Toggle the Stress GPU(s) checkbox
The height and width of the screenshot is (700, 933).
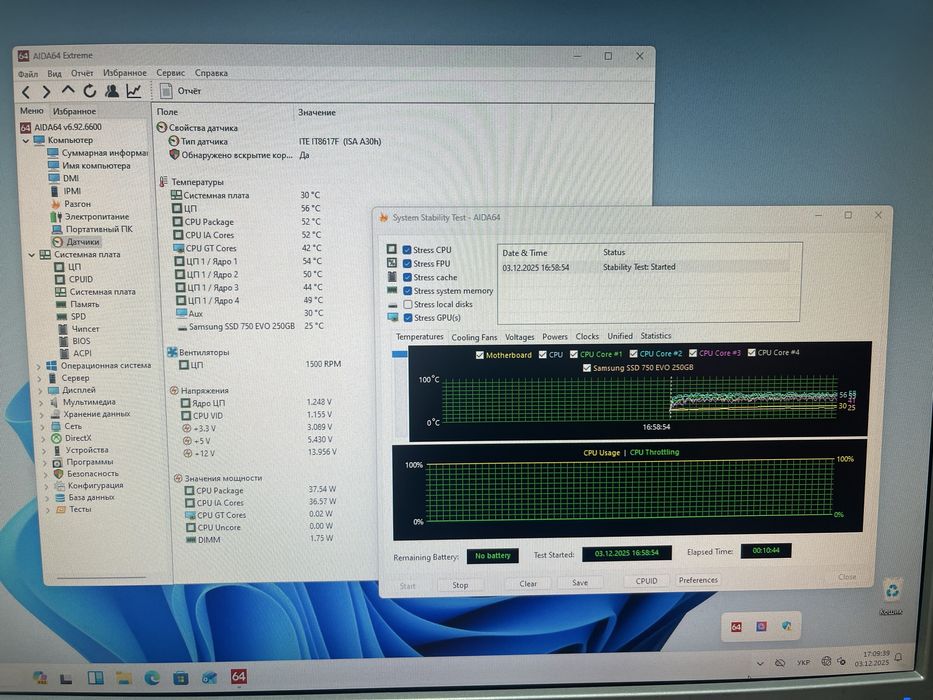pyautogui.click(x=408, y=318)
